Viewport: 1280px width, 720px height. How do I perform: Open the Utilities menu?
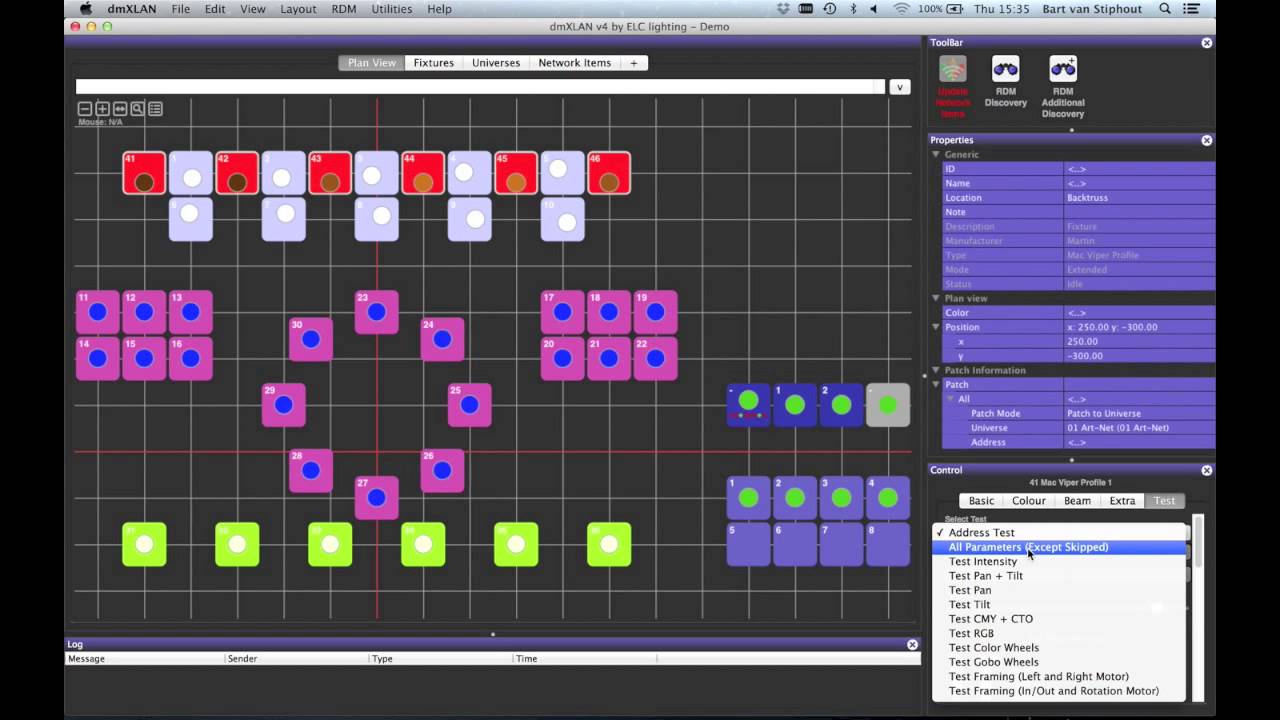(x=391, y=9)
